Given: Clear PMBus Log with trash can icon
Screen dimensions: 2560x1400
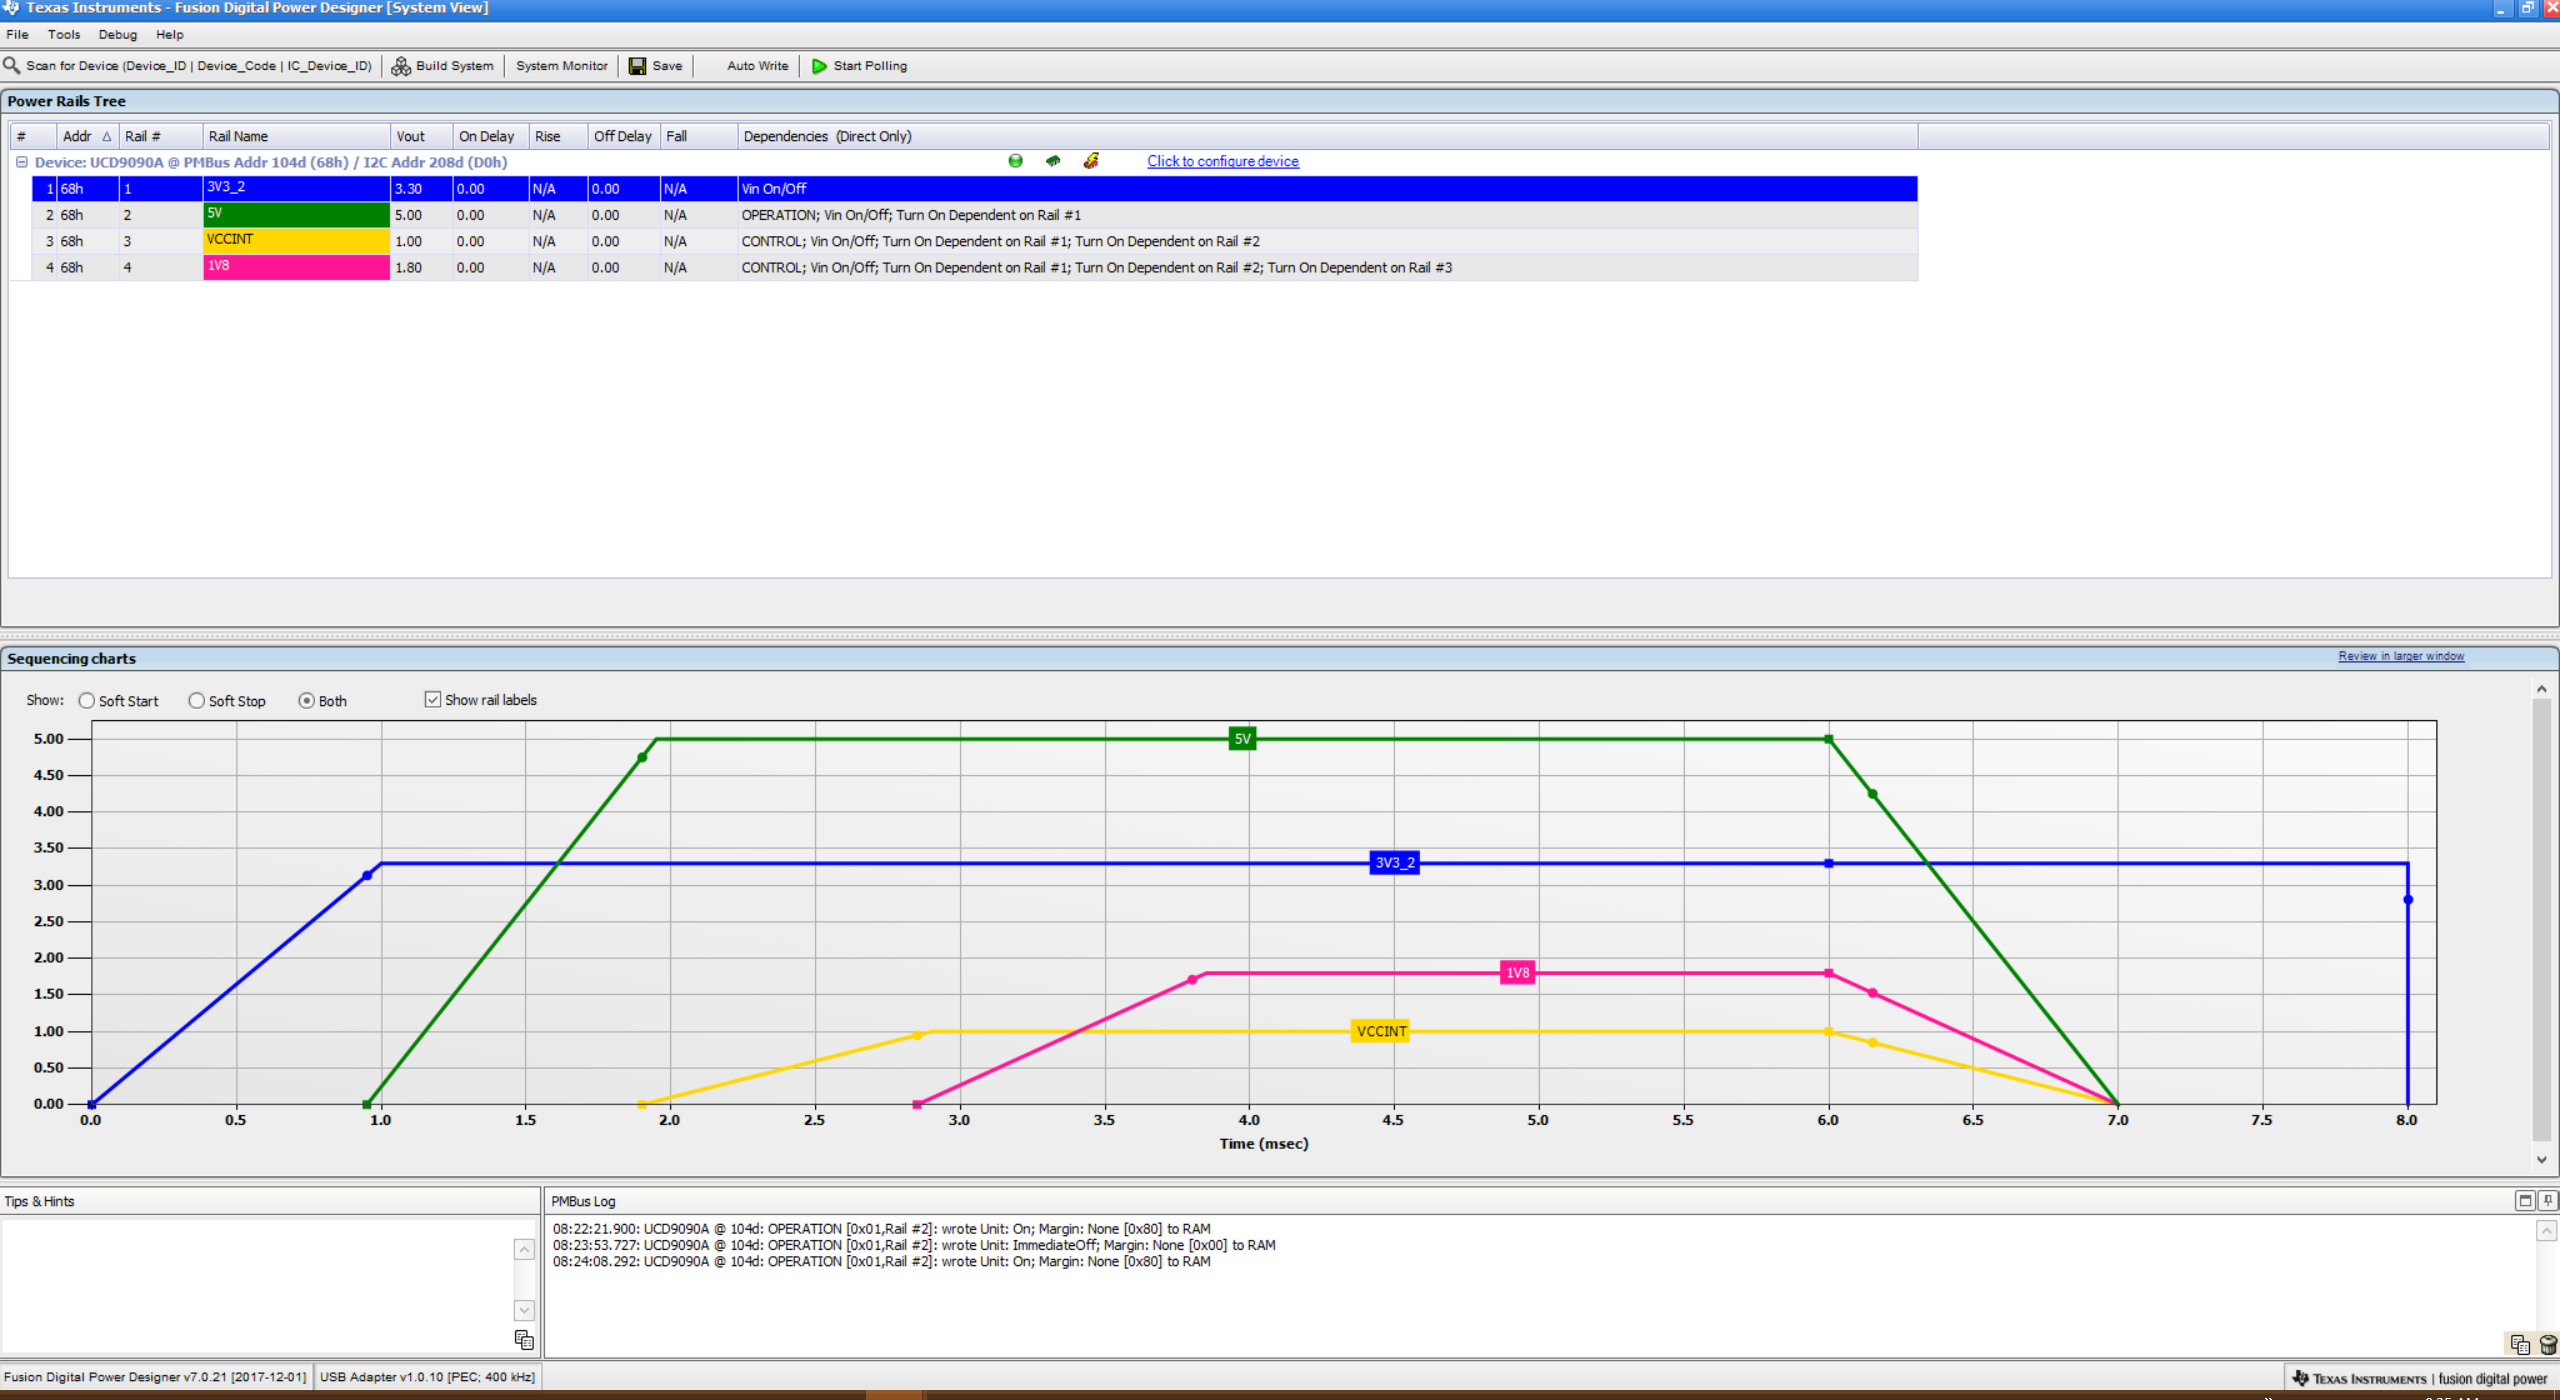Looking at the screenshot, I should pos(2547,1345).
